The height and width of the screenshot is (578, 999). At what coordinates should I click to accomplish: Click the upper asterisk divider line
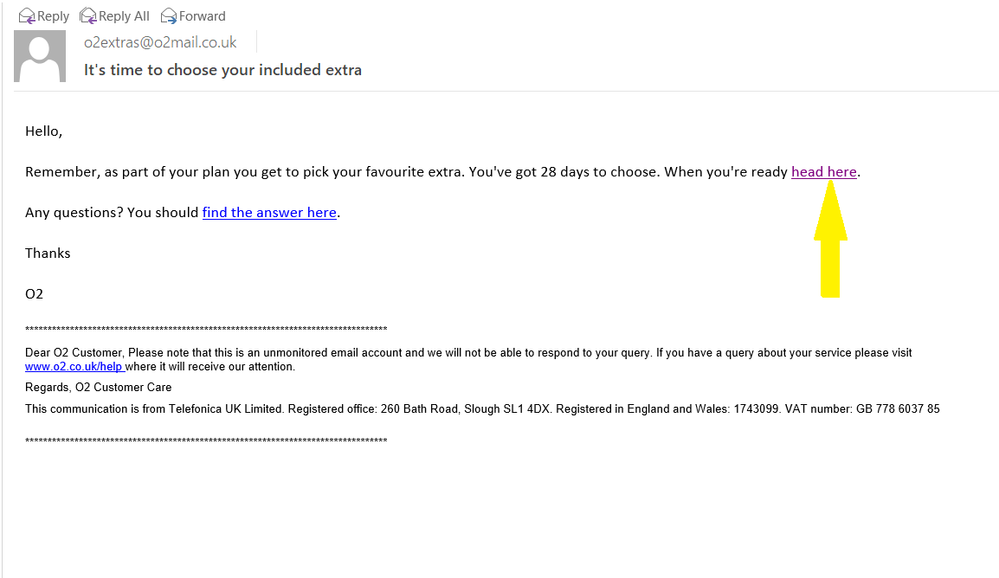tap(206, 329)
